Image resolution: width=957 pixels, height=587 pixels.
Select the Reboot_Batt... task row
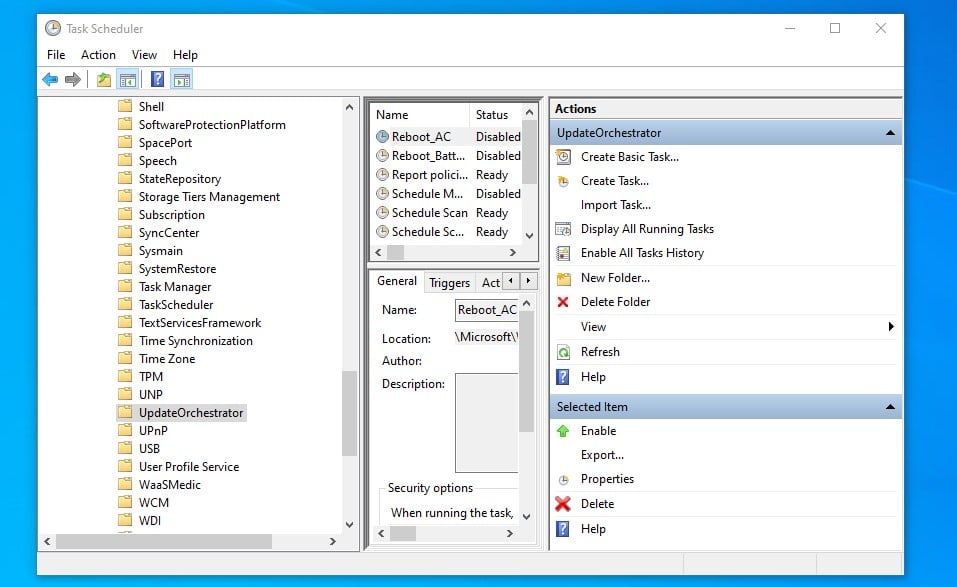[448, 156]
